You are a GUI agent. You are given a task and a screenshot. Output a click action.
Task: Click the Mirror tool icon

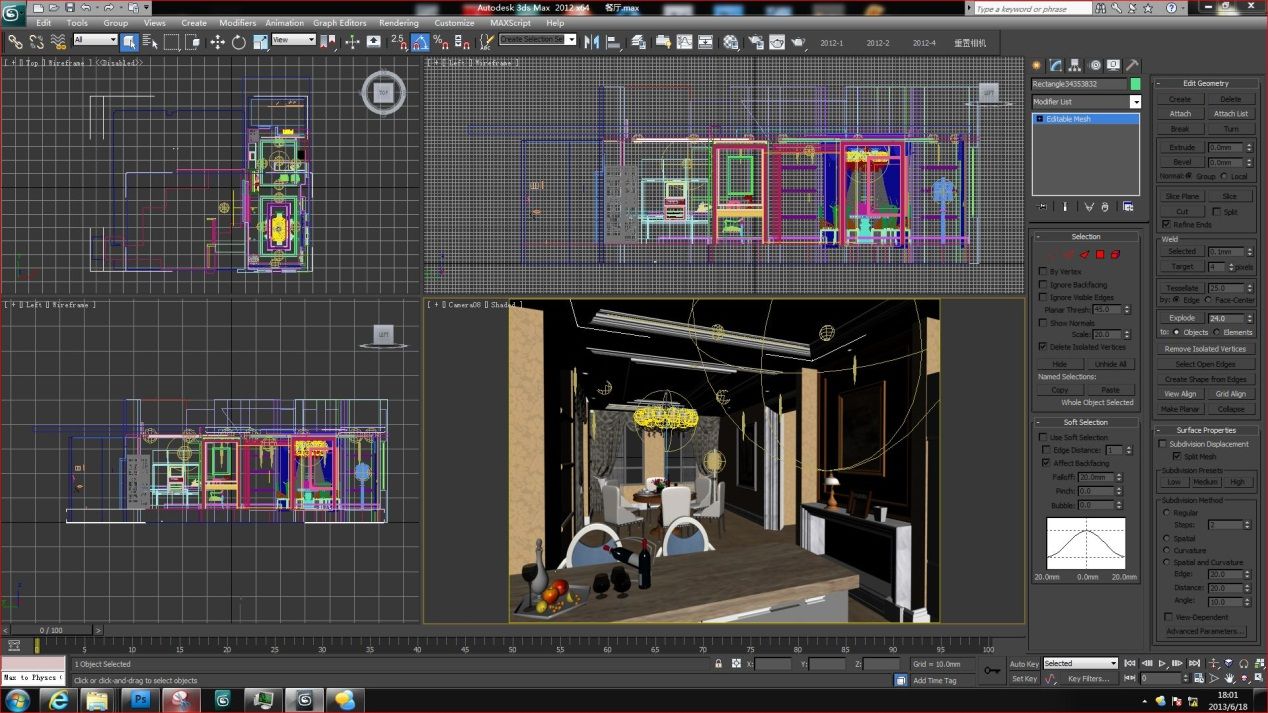[x=591, y=42]
